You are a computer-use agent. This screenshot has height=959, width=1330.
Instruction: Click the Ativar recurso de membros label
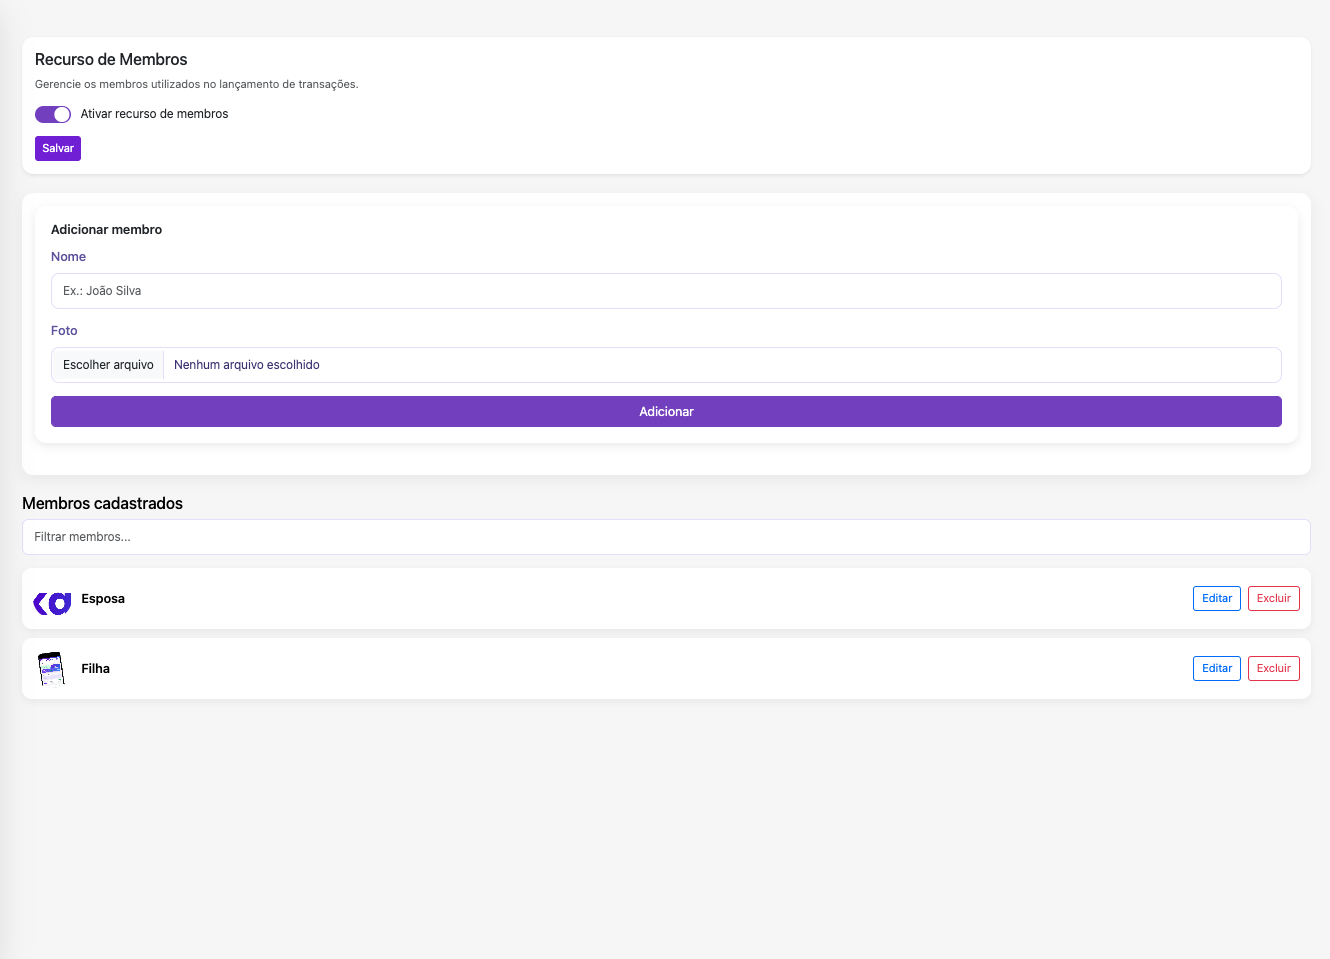(x=154, y=114)
